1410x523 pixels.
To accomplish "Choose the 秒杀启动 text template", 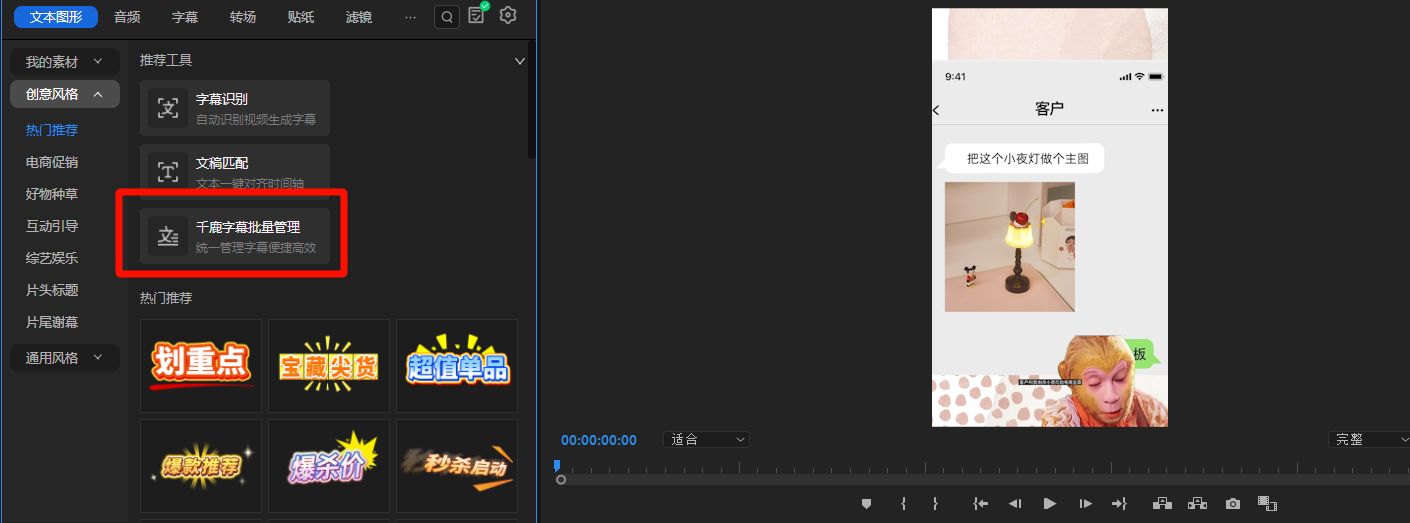I will tap(457, 466).
